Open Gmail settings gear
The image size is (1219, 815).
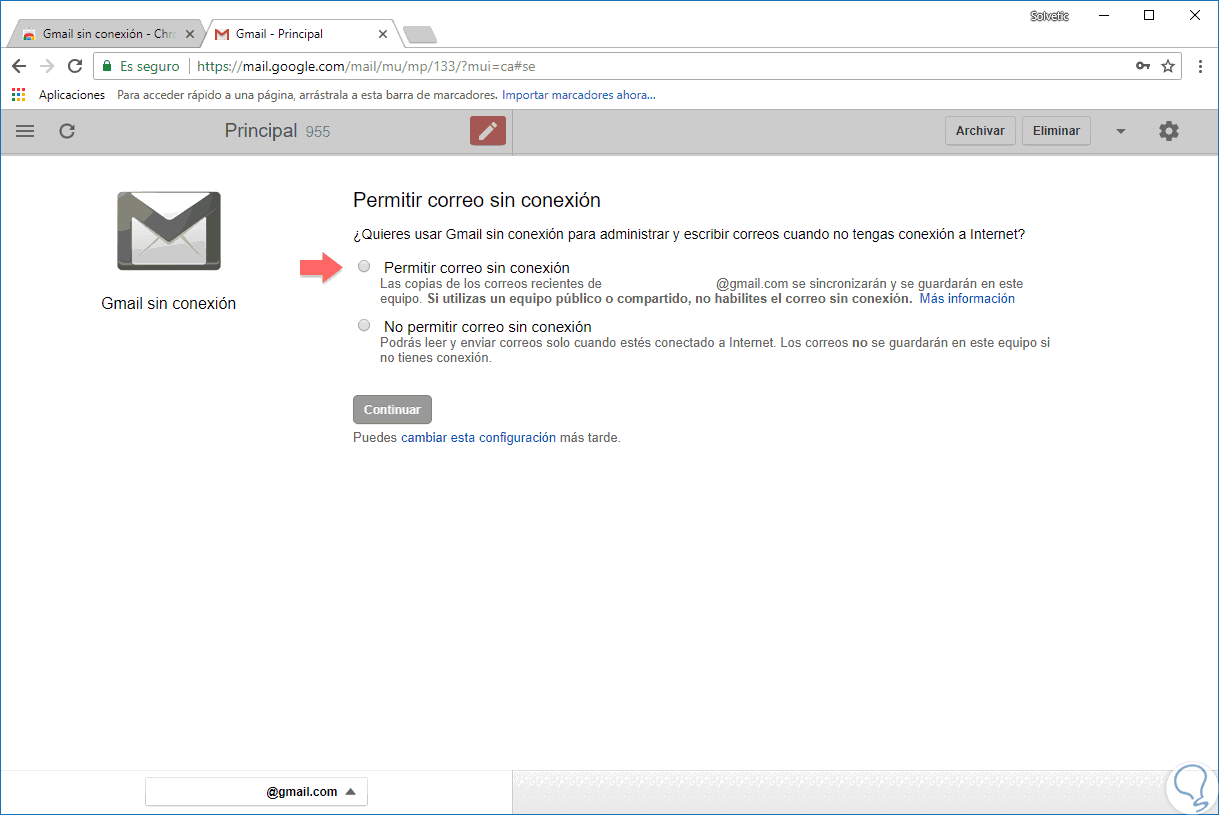tap(1168, 131)
